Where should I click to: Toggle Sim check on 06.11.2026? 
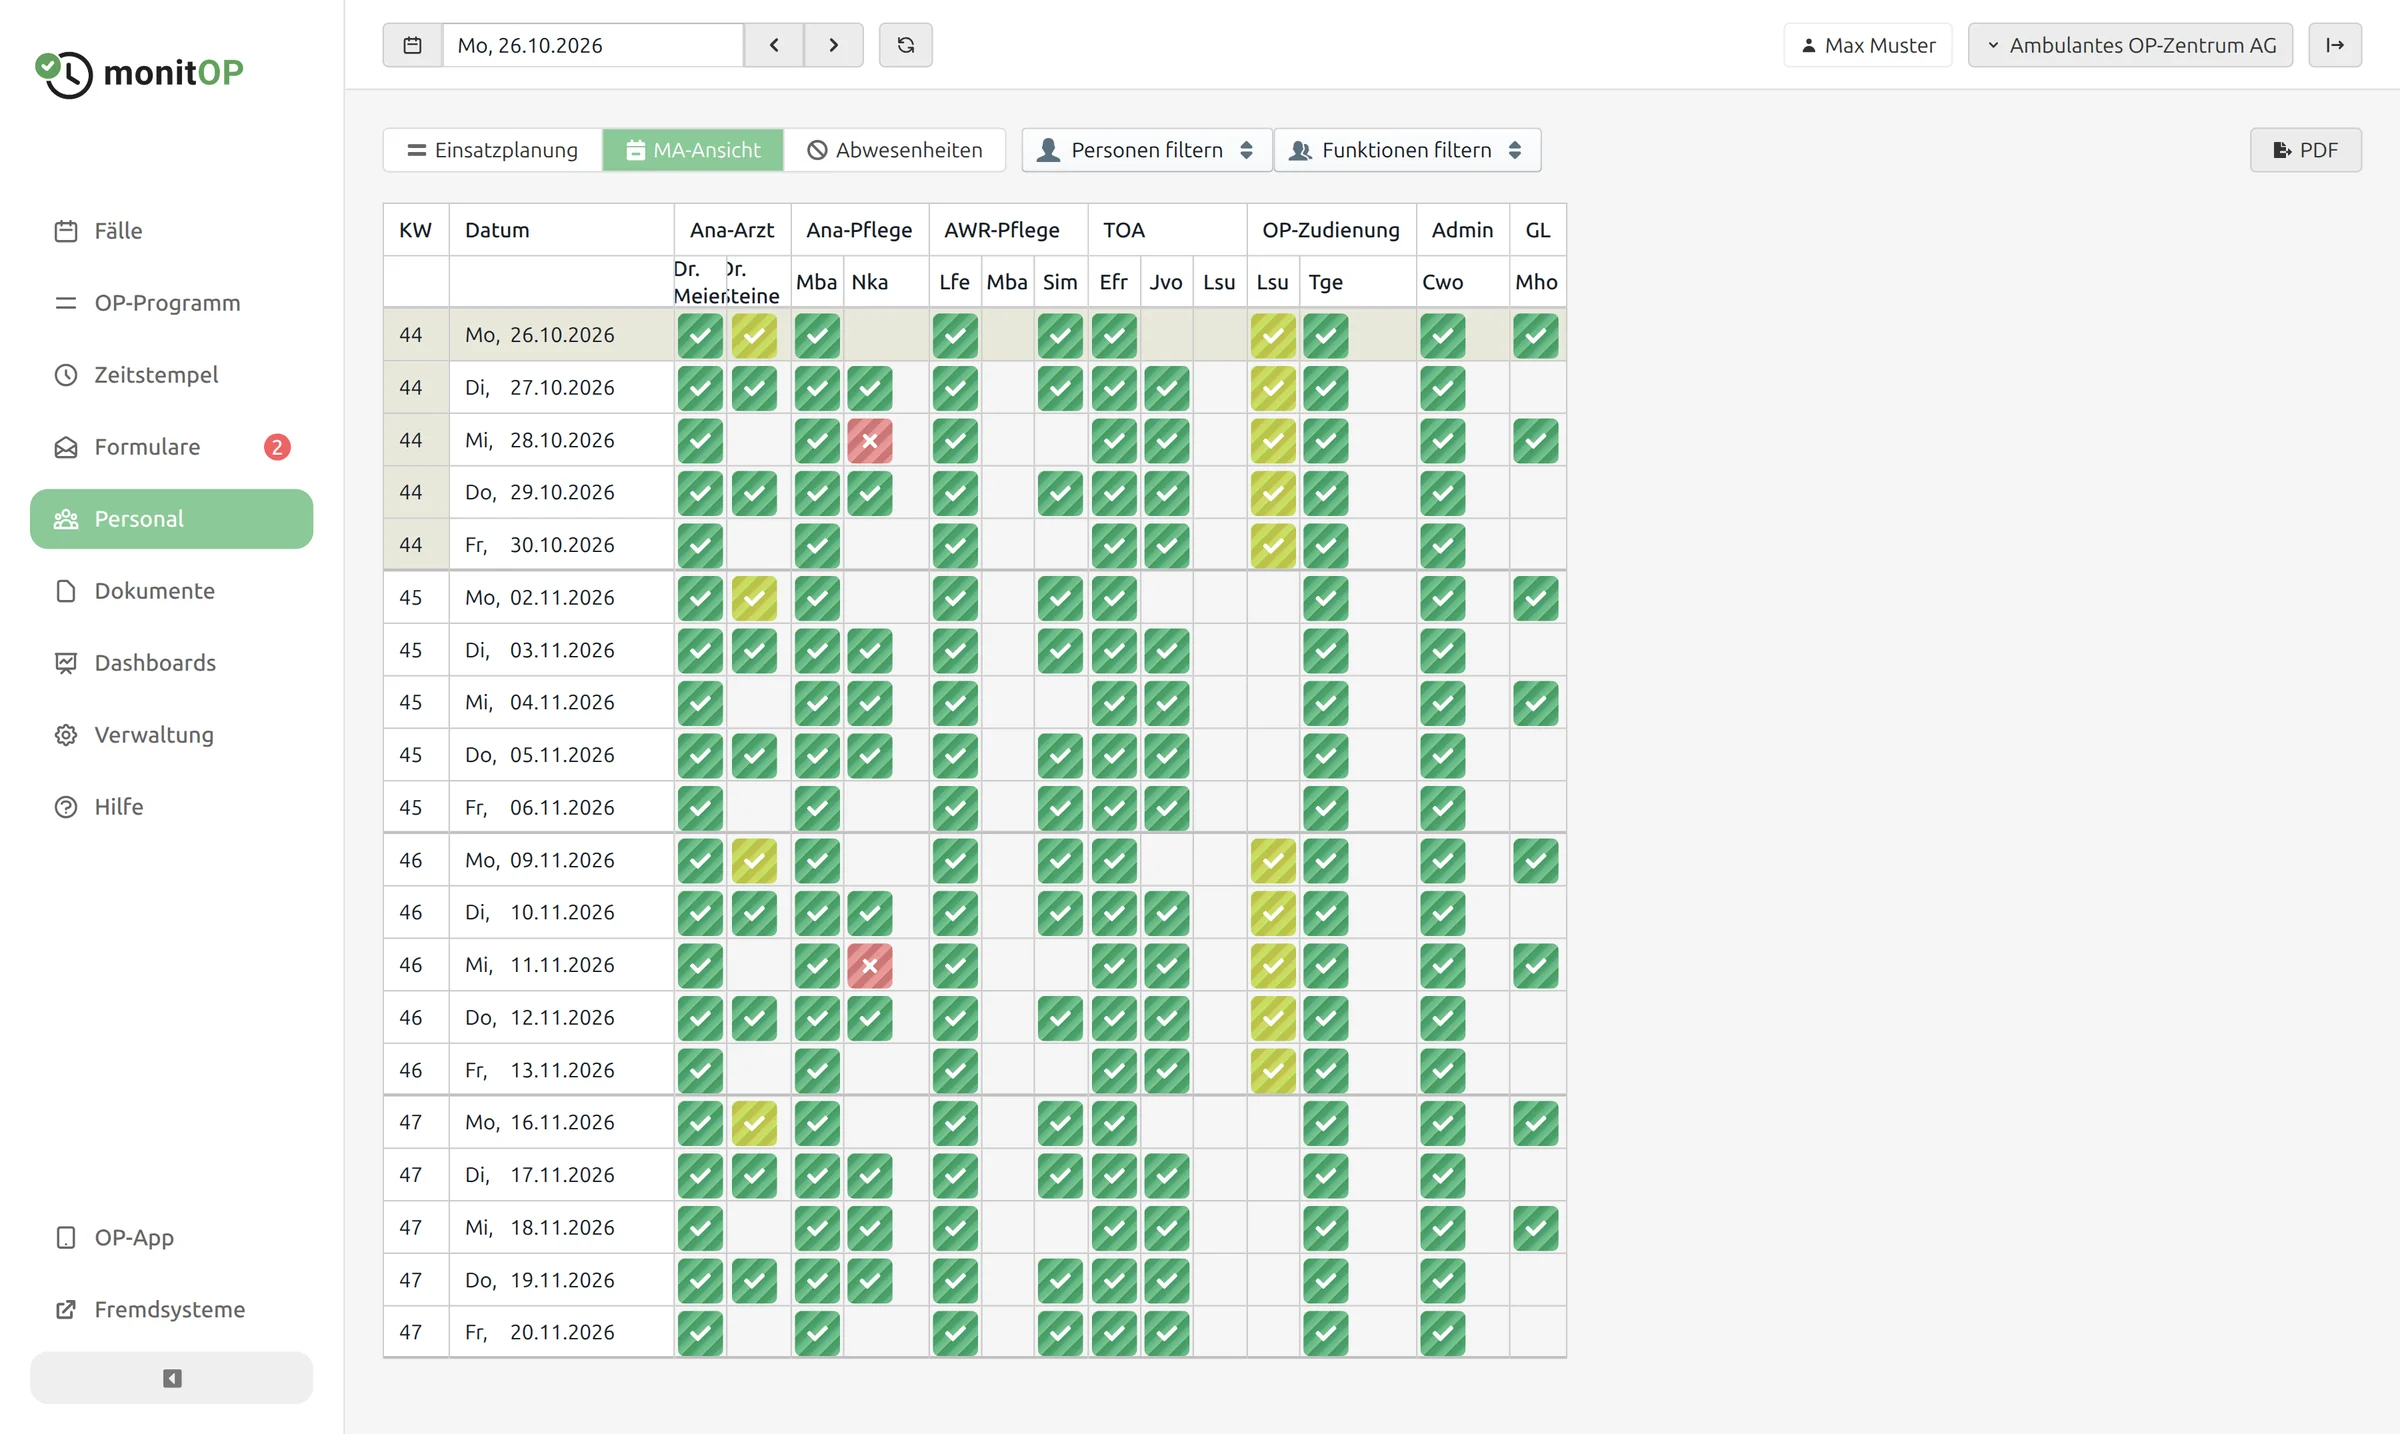click(1060, 808)
